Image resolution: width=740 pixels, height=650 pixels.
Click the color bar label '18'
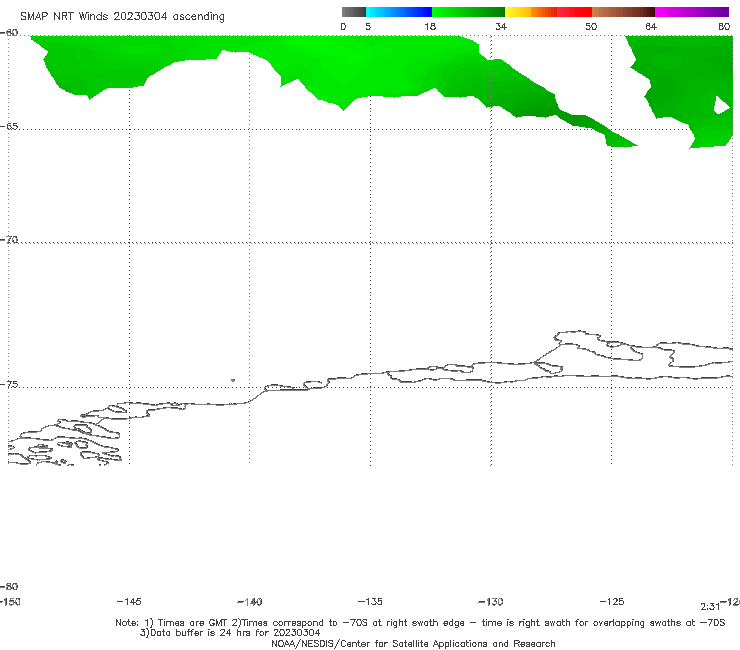pos(430,26)
